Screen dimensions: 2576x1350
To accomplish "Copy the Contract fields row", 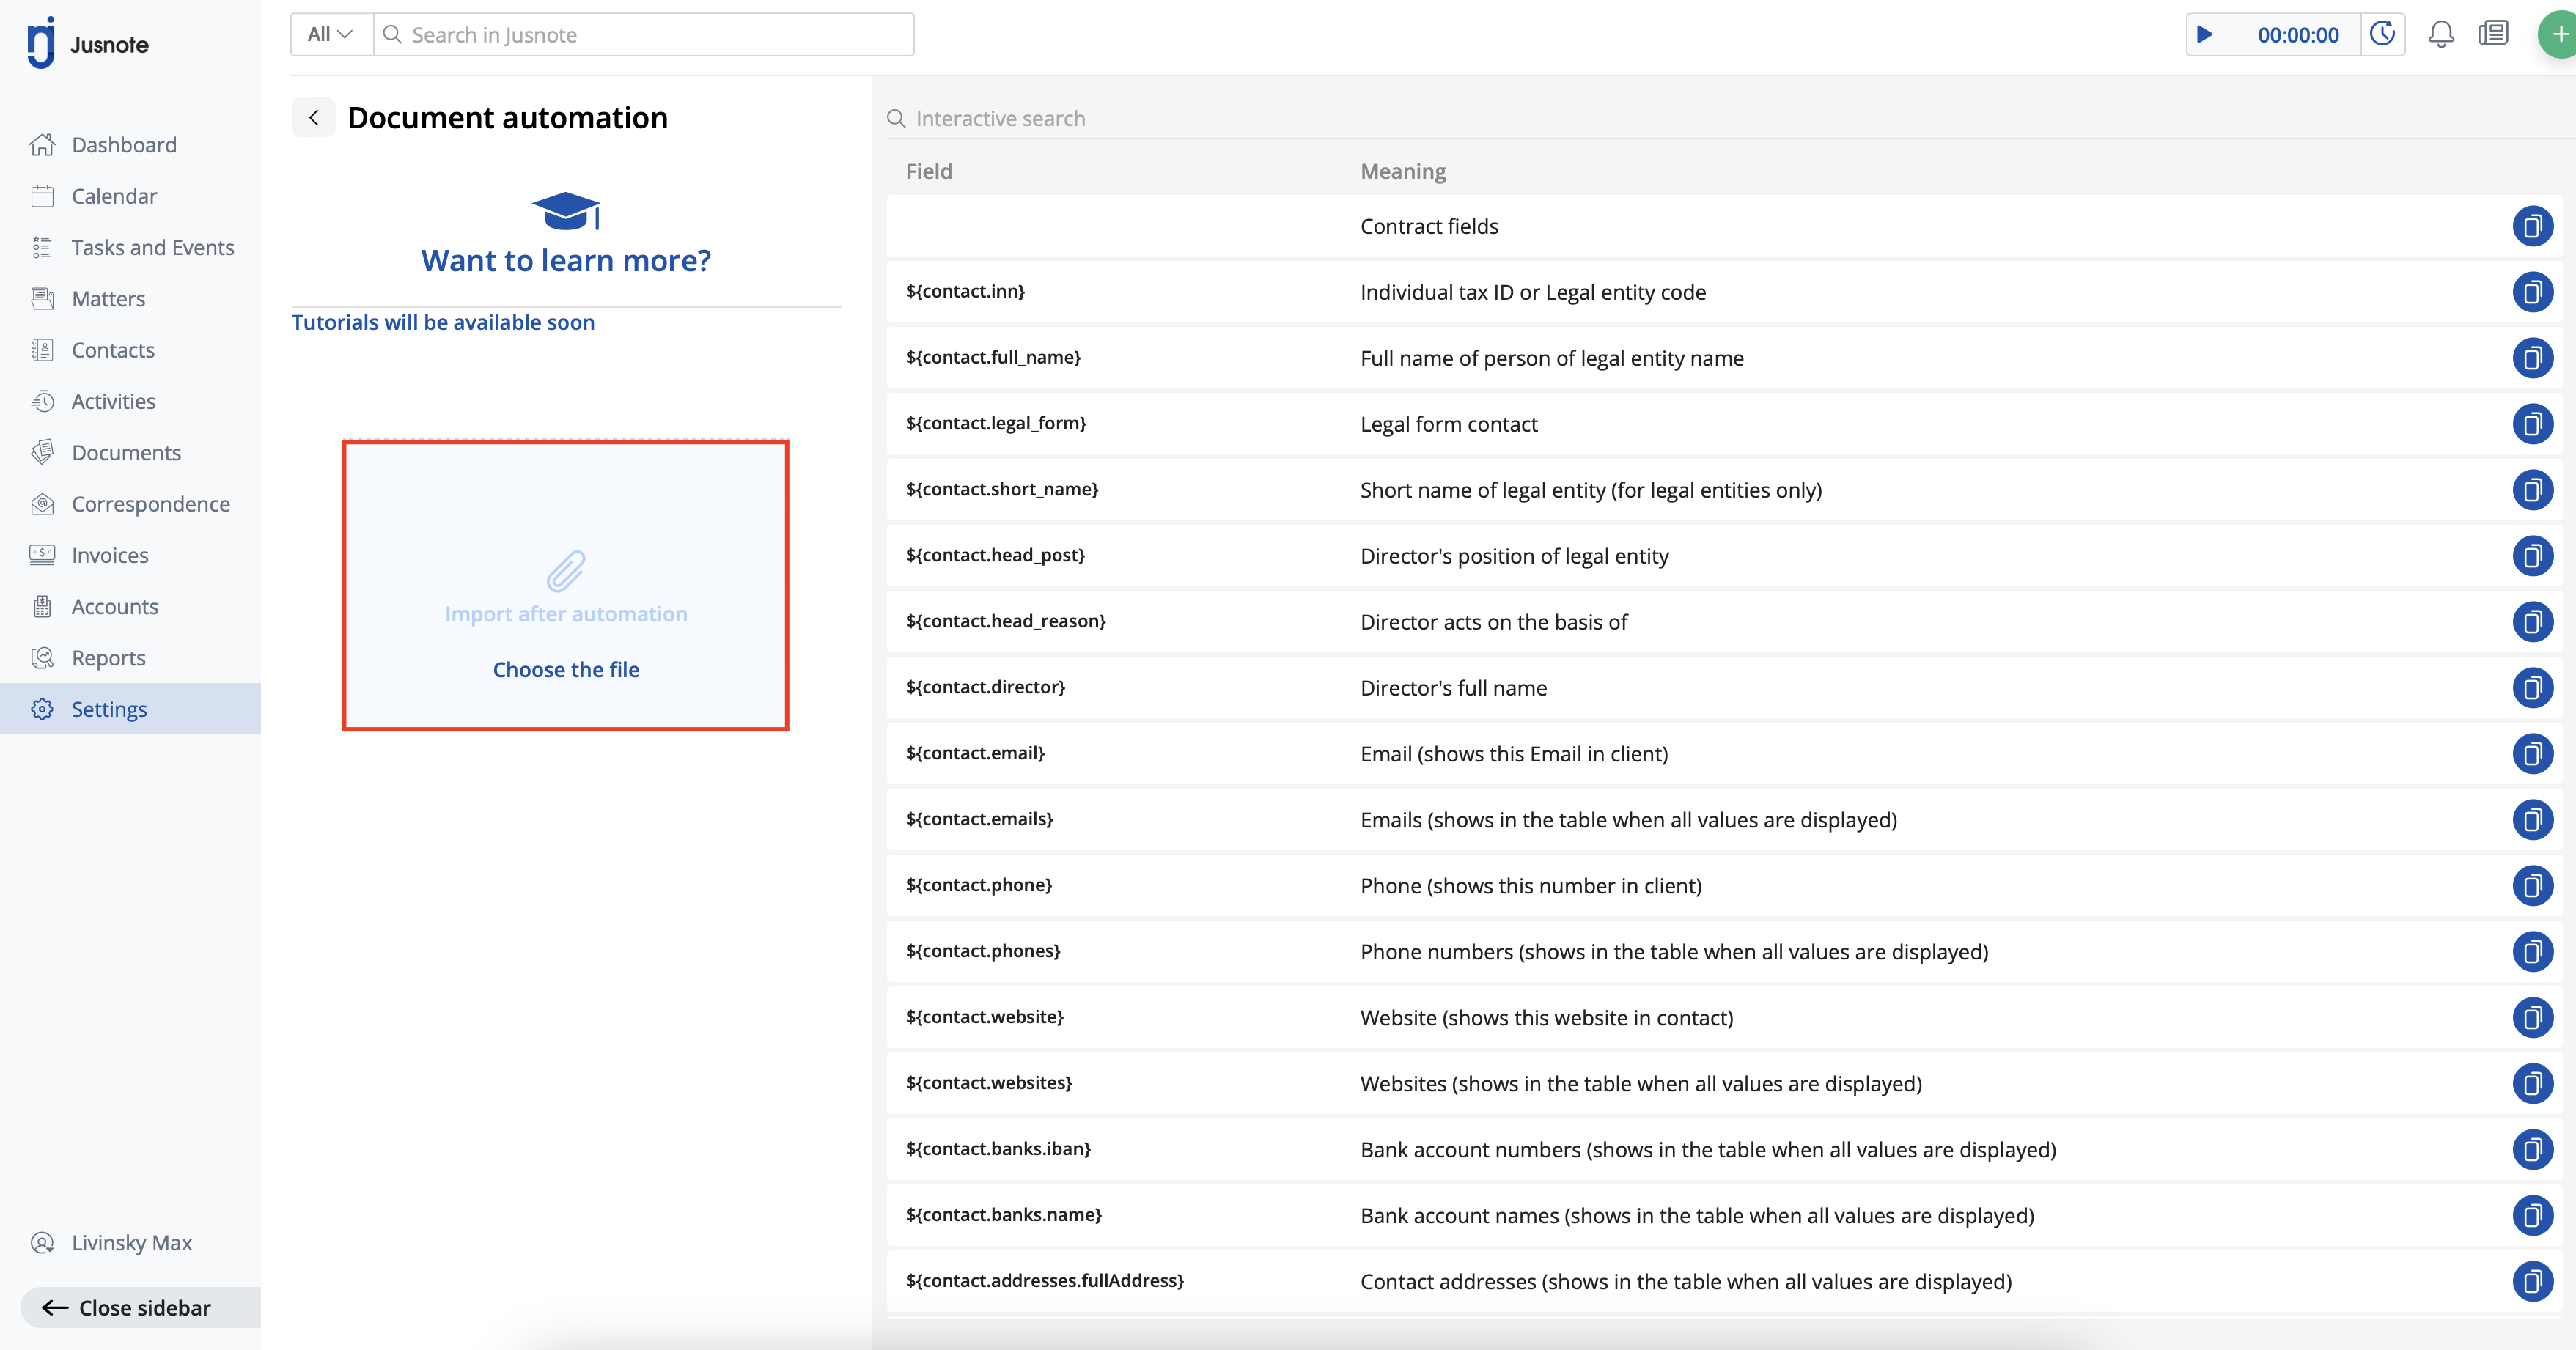I will (2533, 226).
